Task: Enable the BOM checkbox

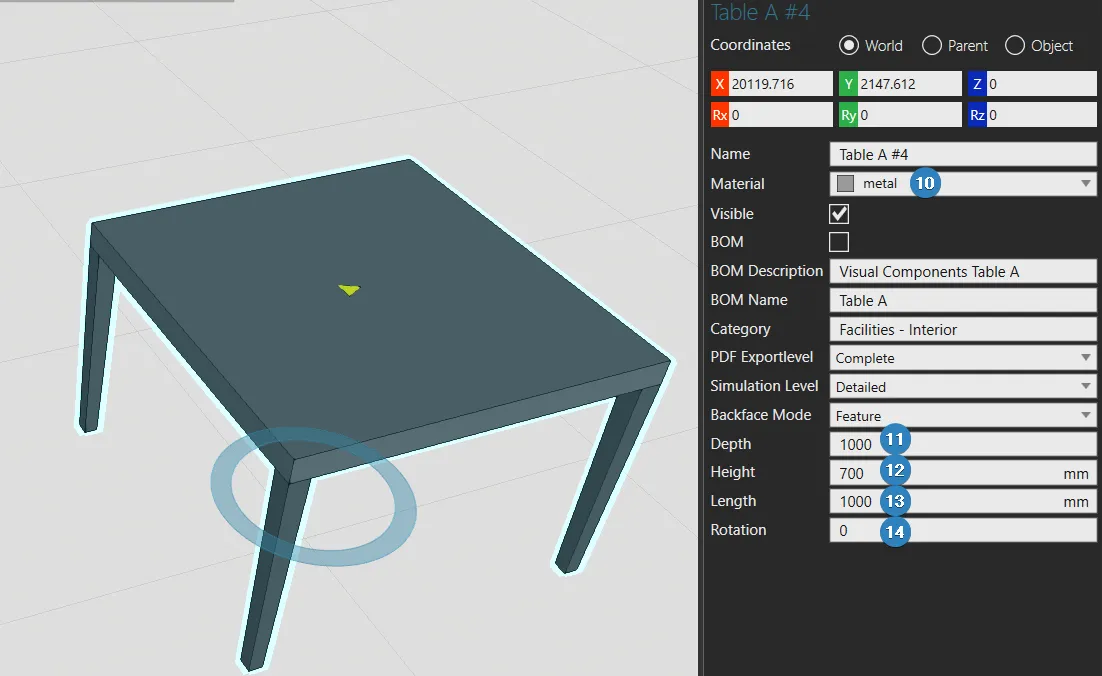Action: pyautogui.click(x=839, y=242)
